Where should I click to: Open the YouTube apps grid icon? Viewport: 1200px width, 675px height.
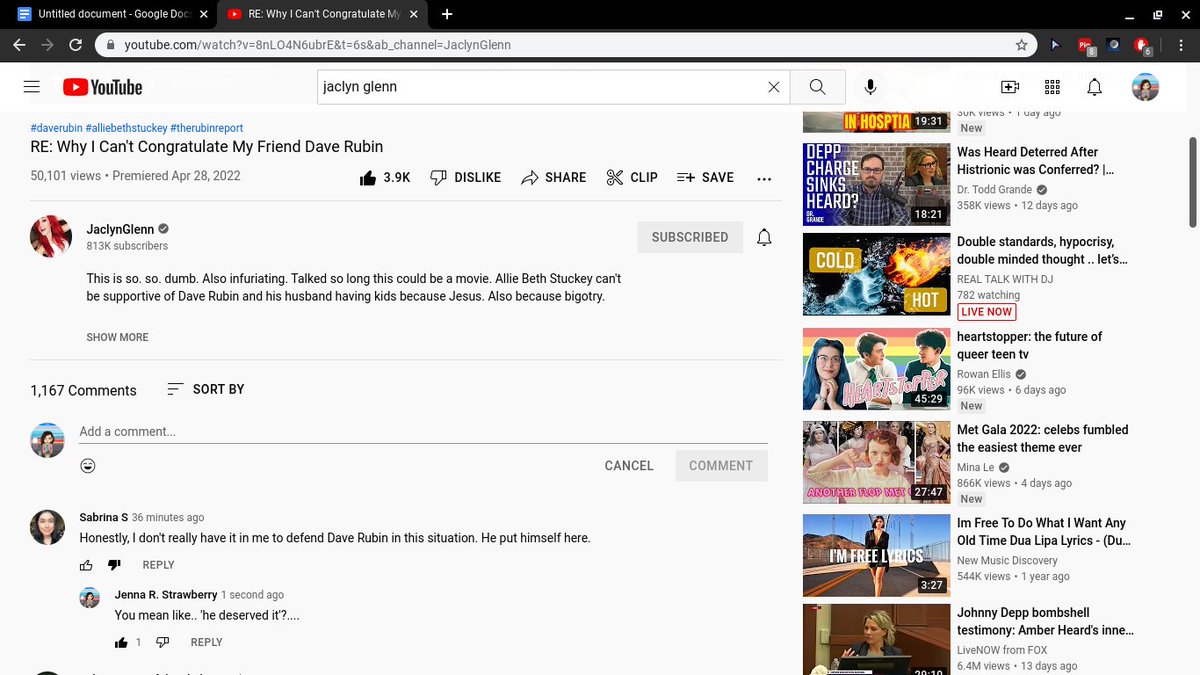coord(1052,87)
